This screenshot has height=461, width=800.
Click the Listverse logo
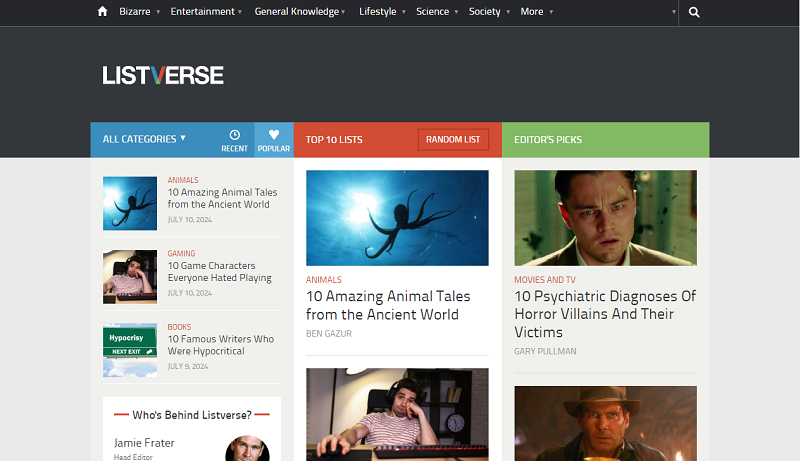[163, 75]
